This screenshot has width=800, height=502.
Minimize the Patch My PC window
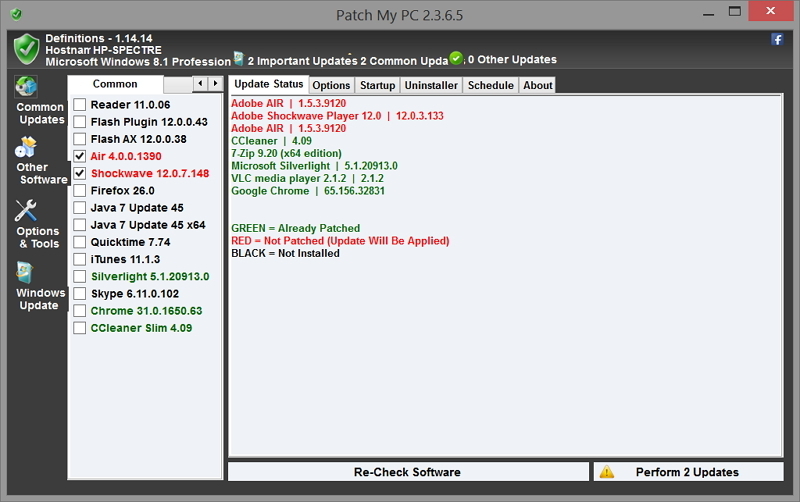tap(708, 12)
